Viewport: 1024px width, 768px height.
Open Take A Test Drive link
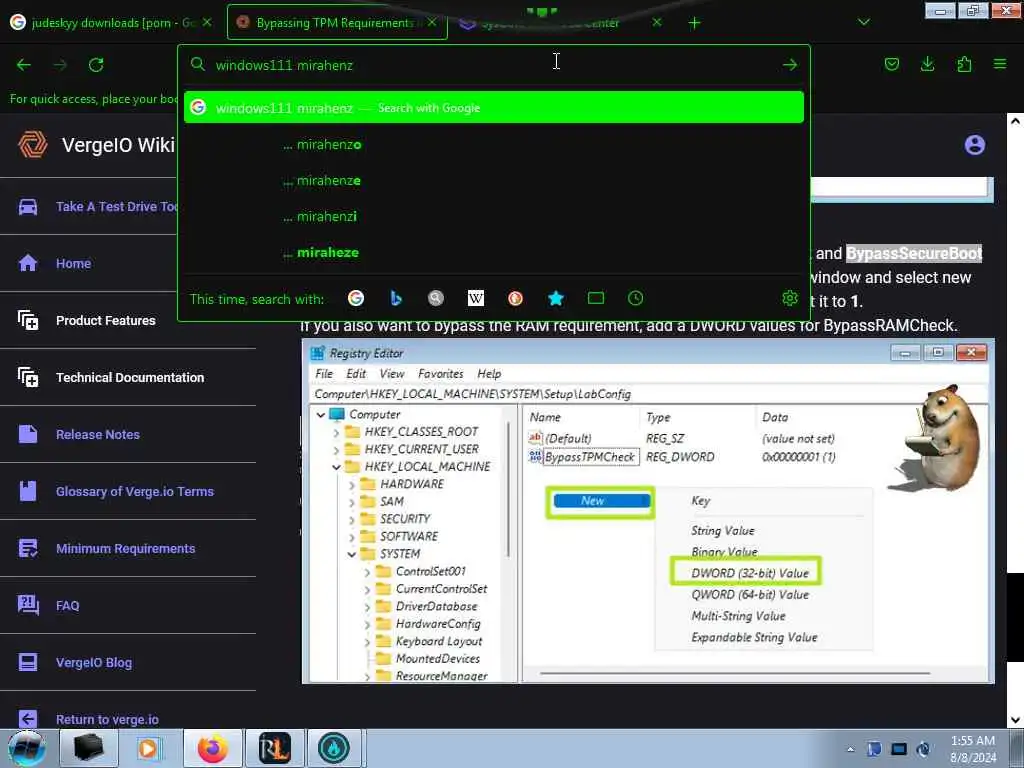[x=116, y=206]
